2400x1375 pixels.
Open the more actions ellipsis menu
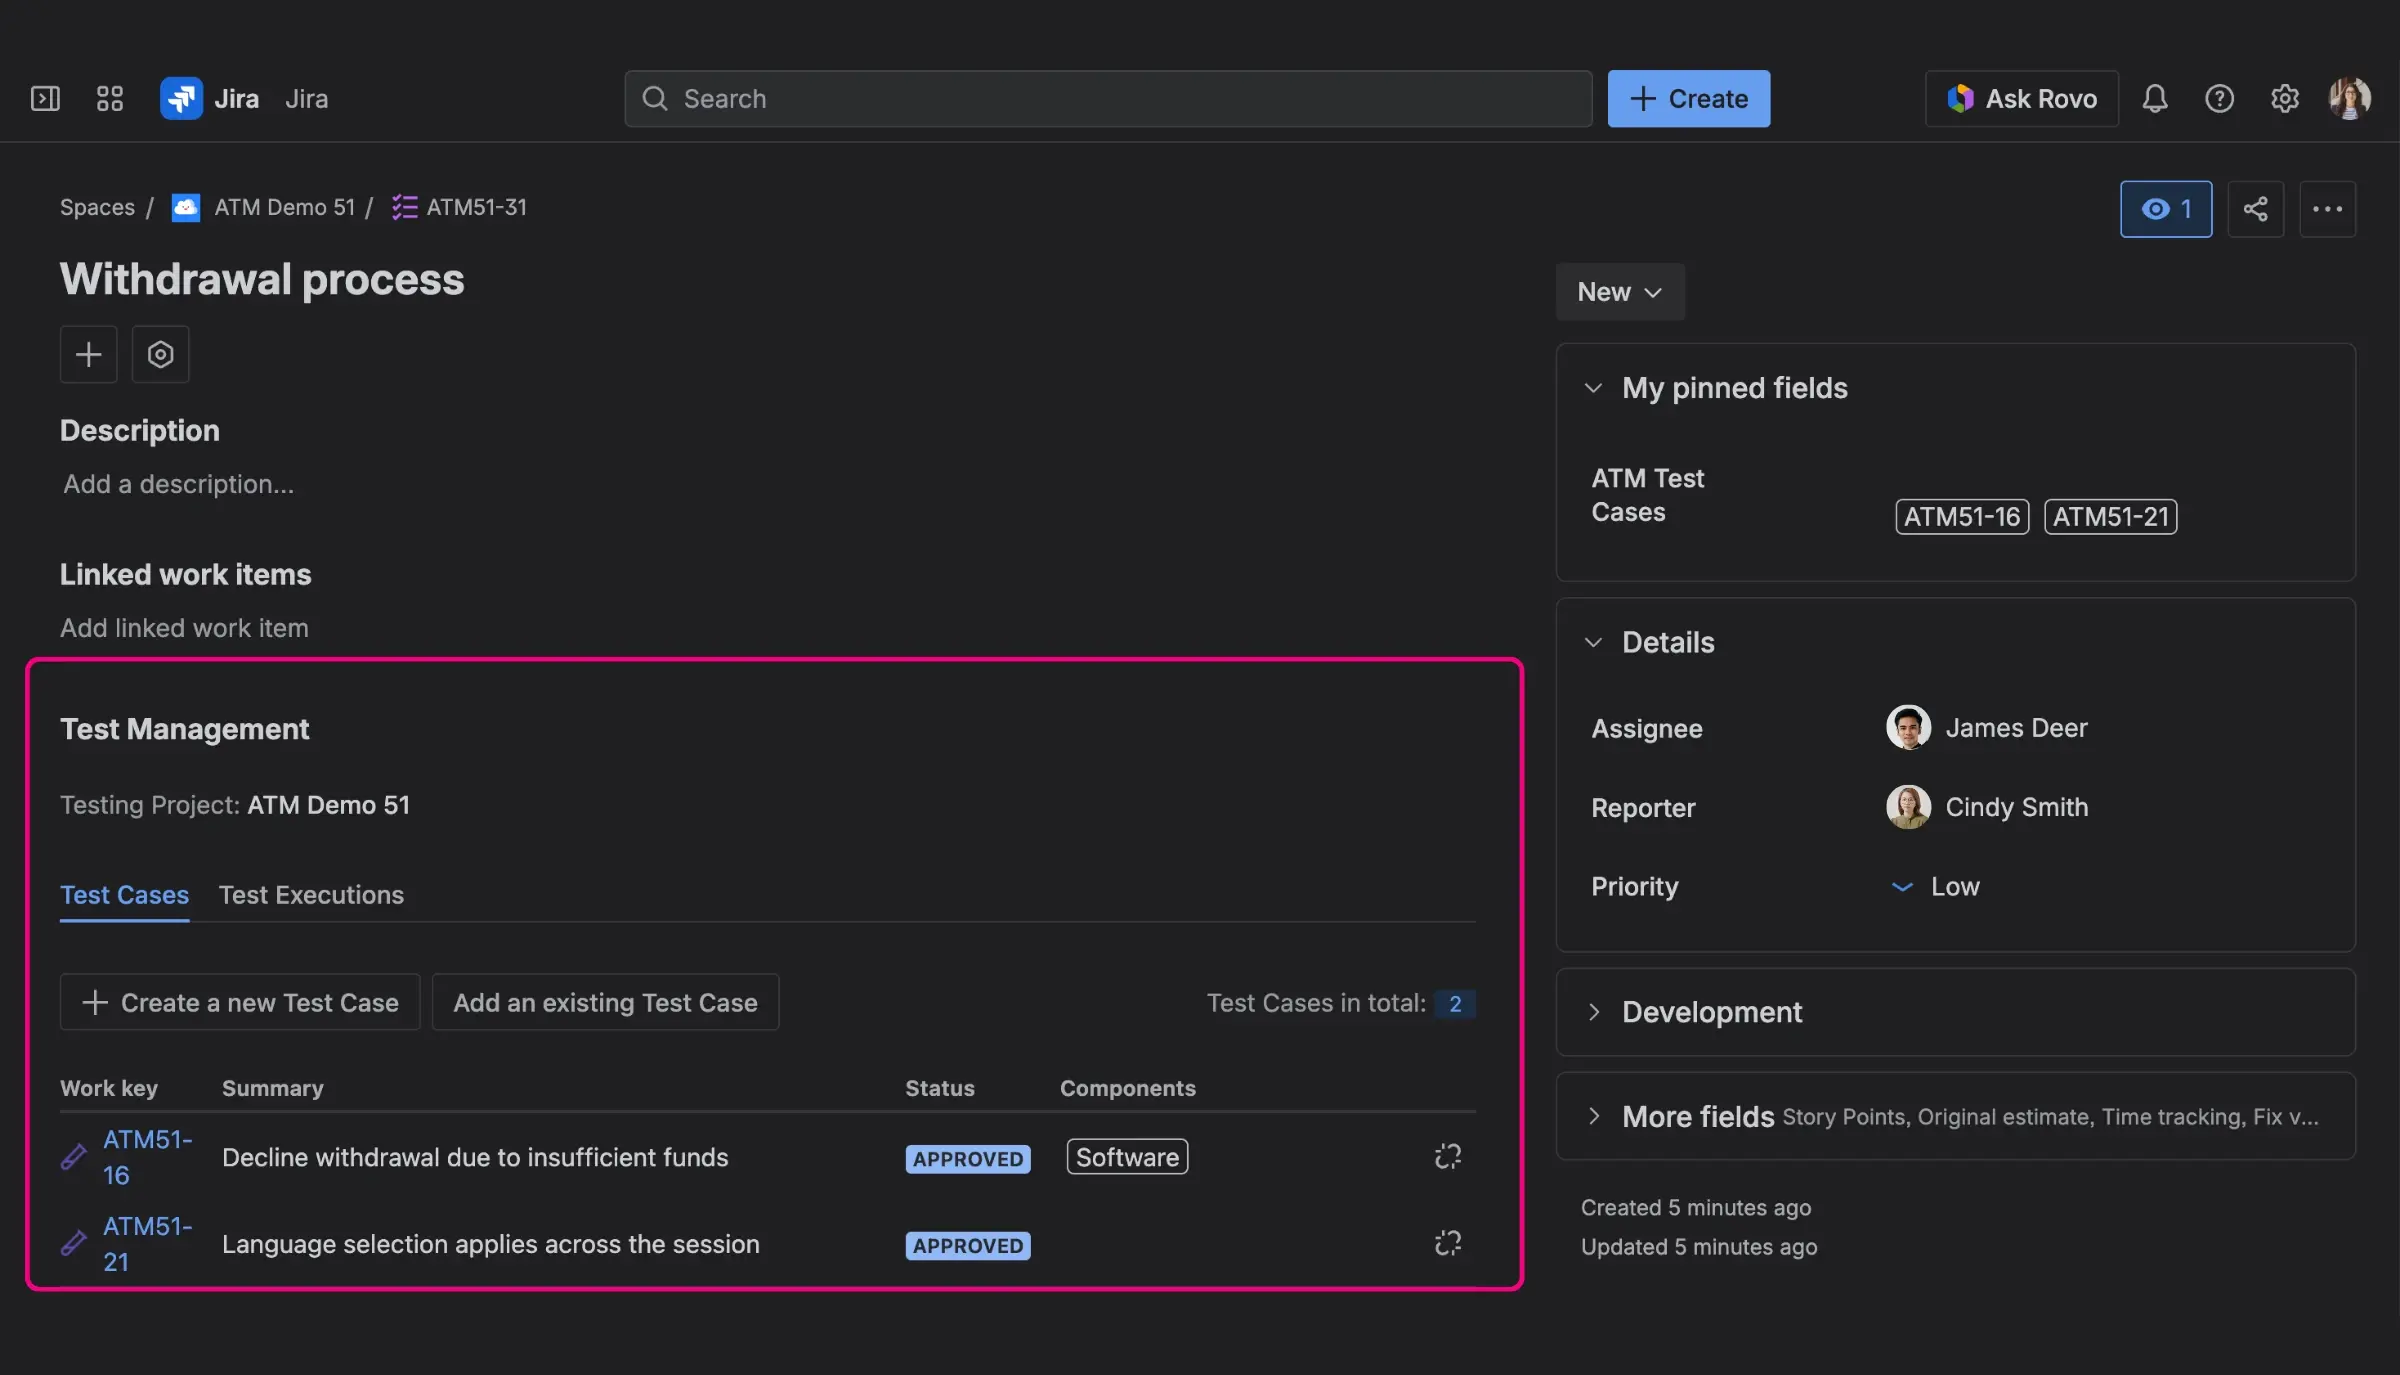click(2328, 209)
